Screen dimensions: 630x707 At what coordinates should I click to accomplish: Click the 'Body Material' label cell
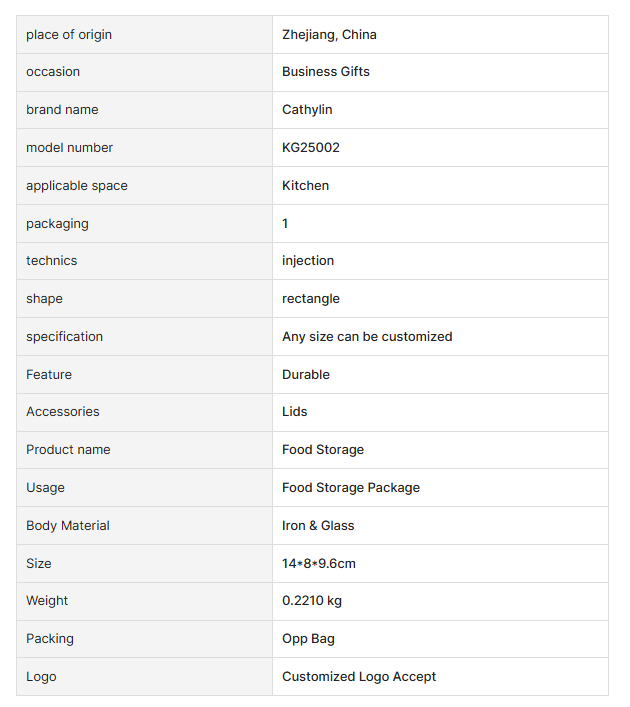coord(68,526)
